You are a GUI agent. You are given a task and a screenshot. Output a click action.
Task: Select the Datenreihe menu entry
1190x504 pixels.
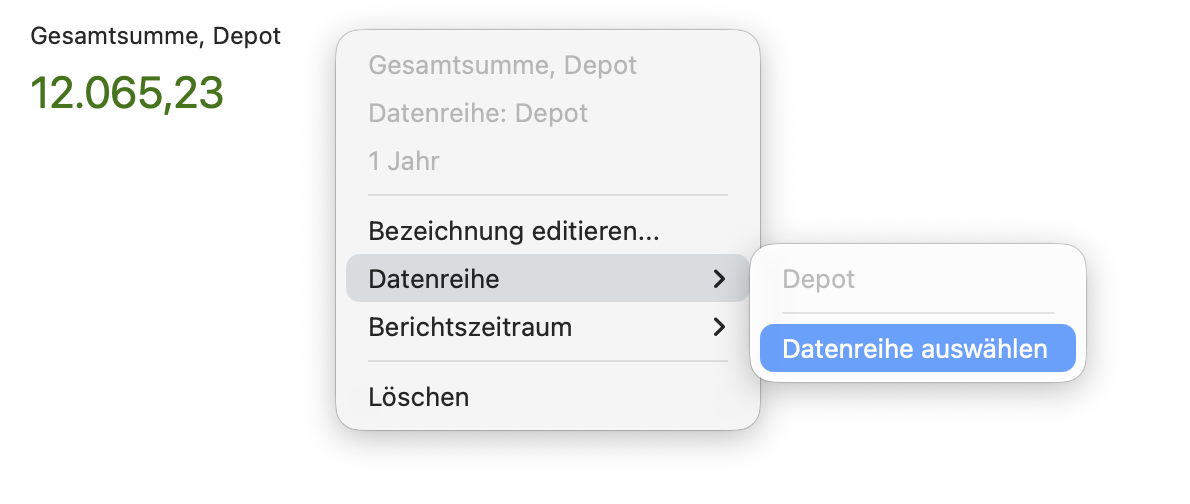point(434,279)
